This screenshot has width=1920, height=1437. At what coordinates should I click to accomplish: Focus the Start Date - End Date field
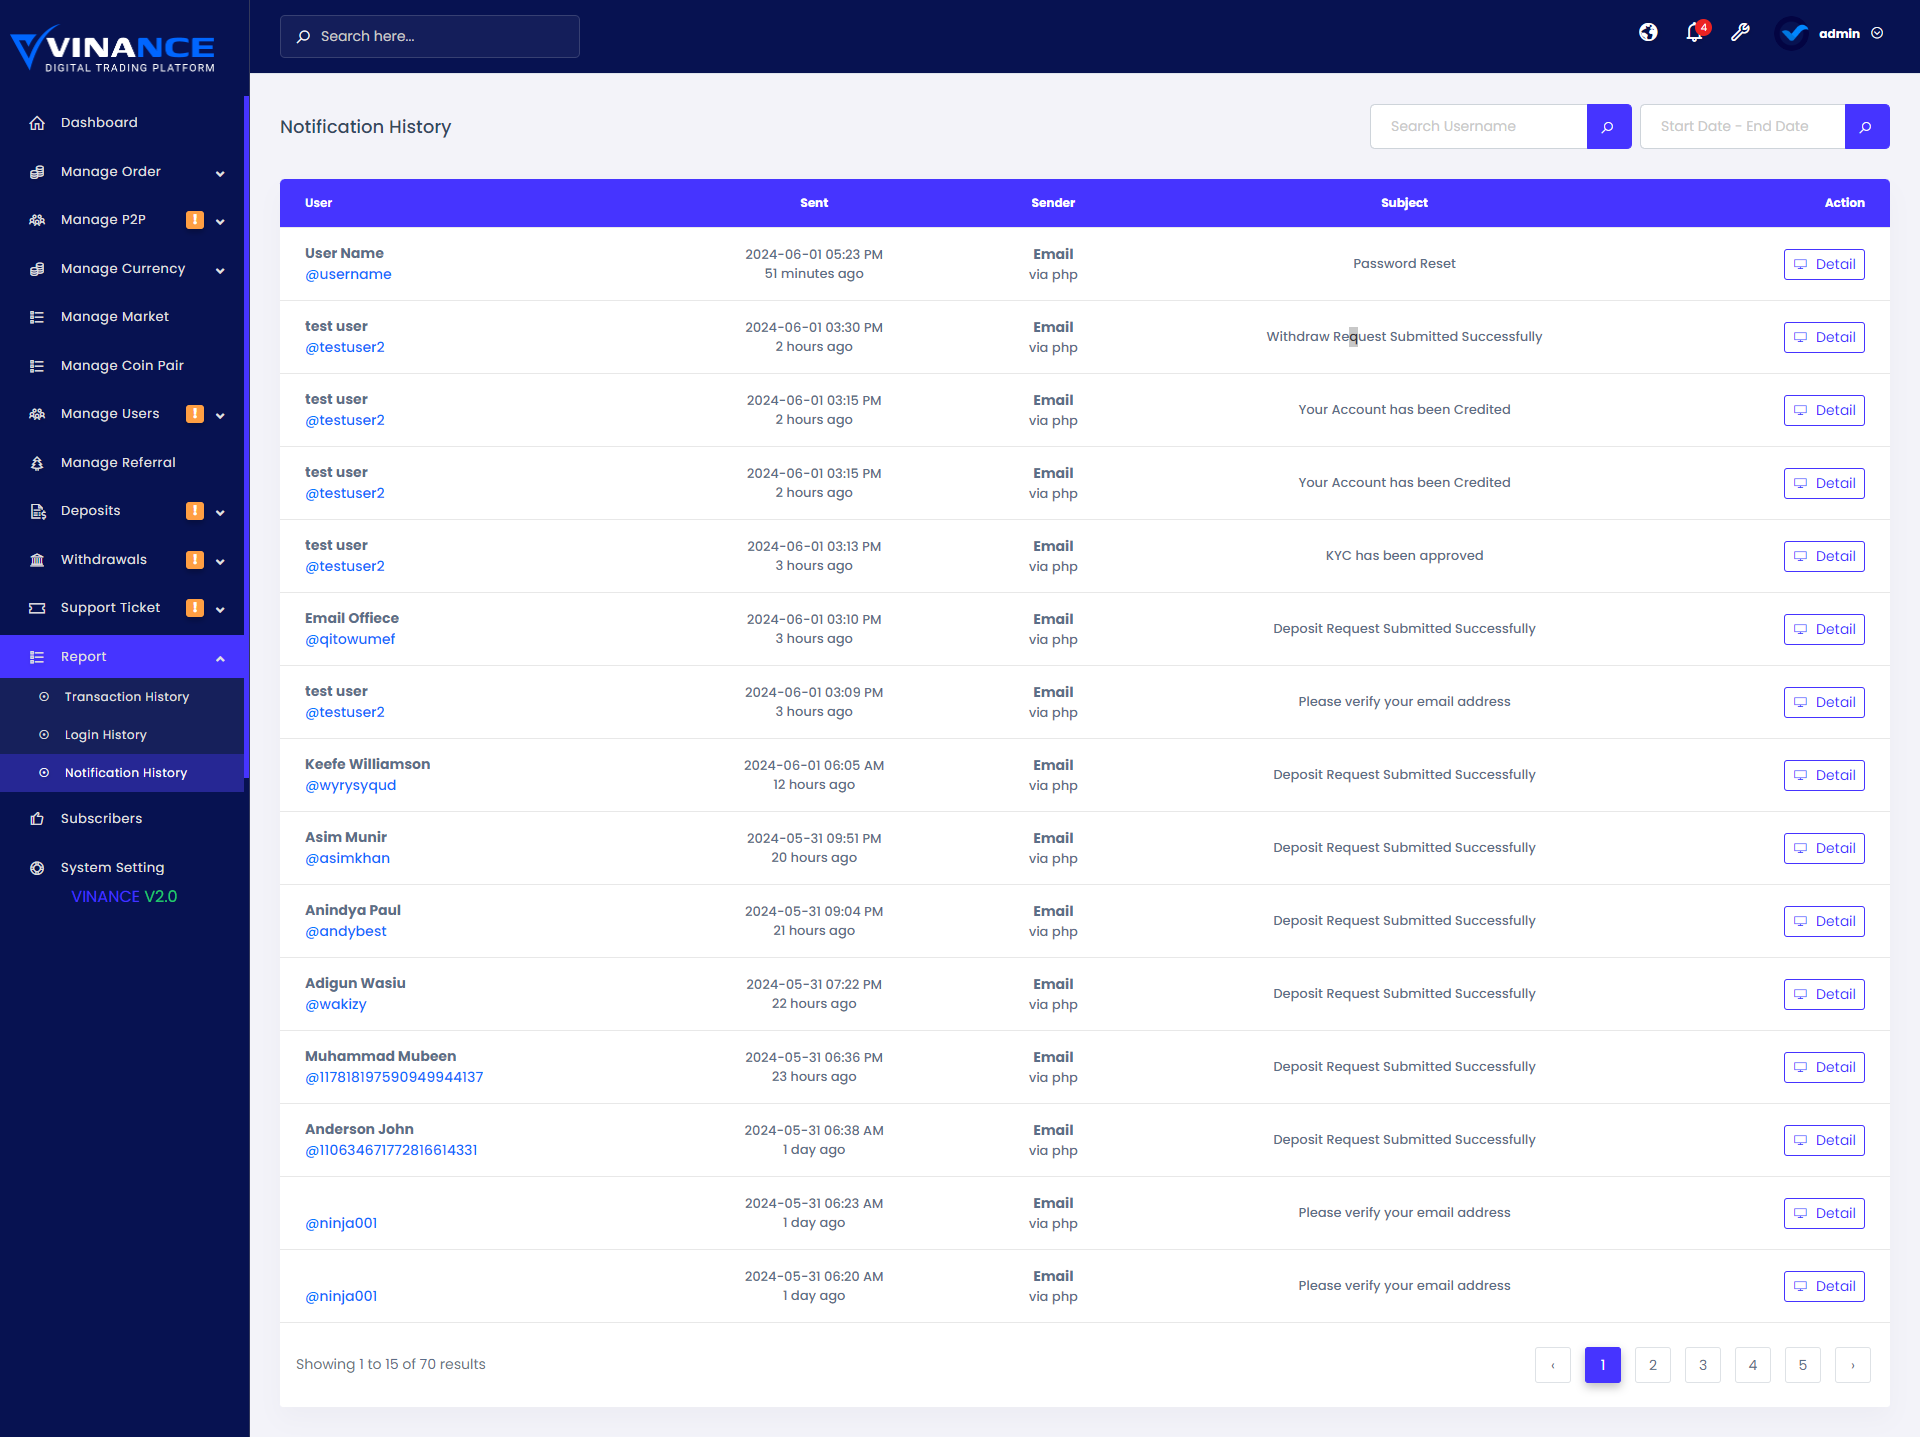tap(1742, 127)
